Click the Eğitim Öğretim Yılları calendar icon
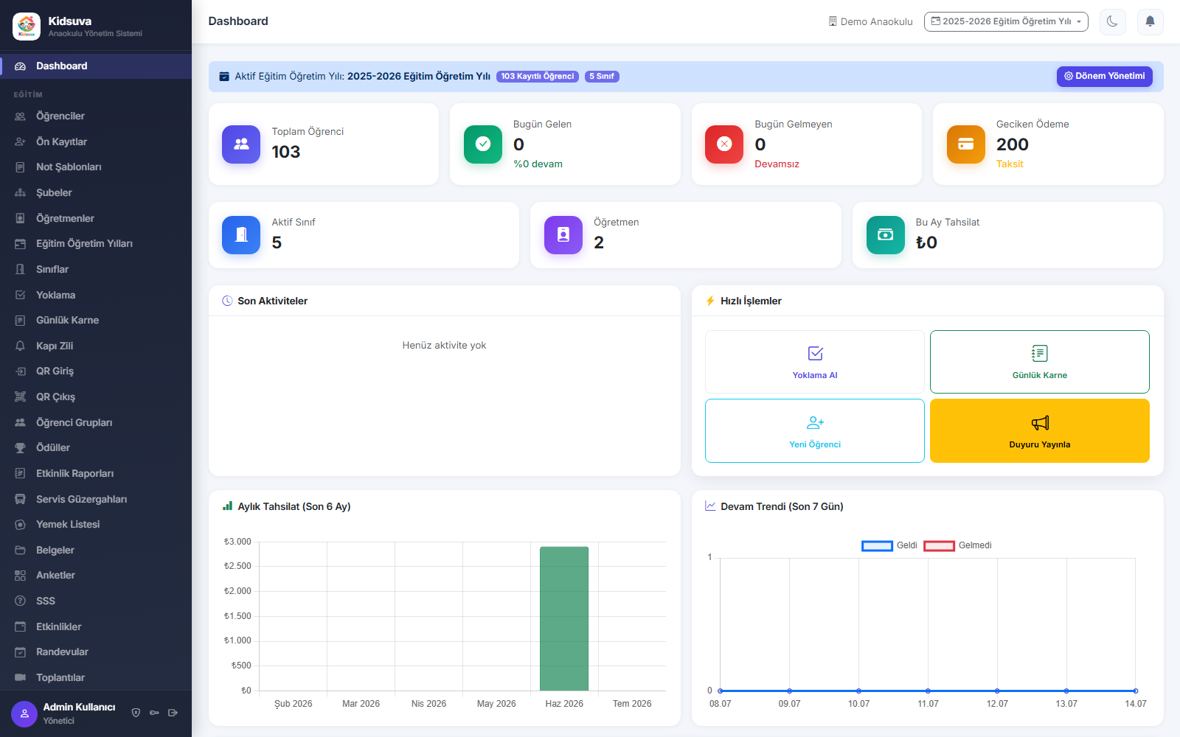1180x737 pixels. point(20,244)
